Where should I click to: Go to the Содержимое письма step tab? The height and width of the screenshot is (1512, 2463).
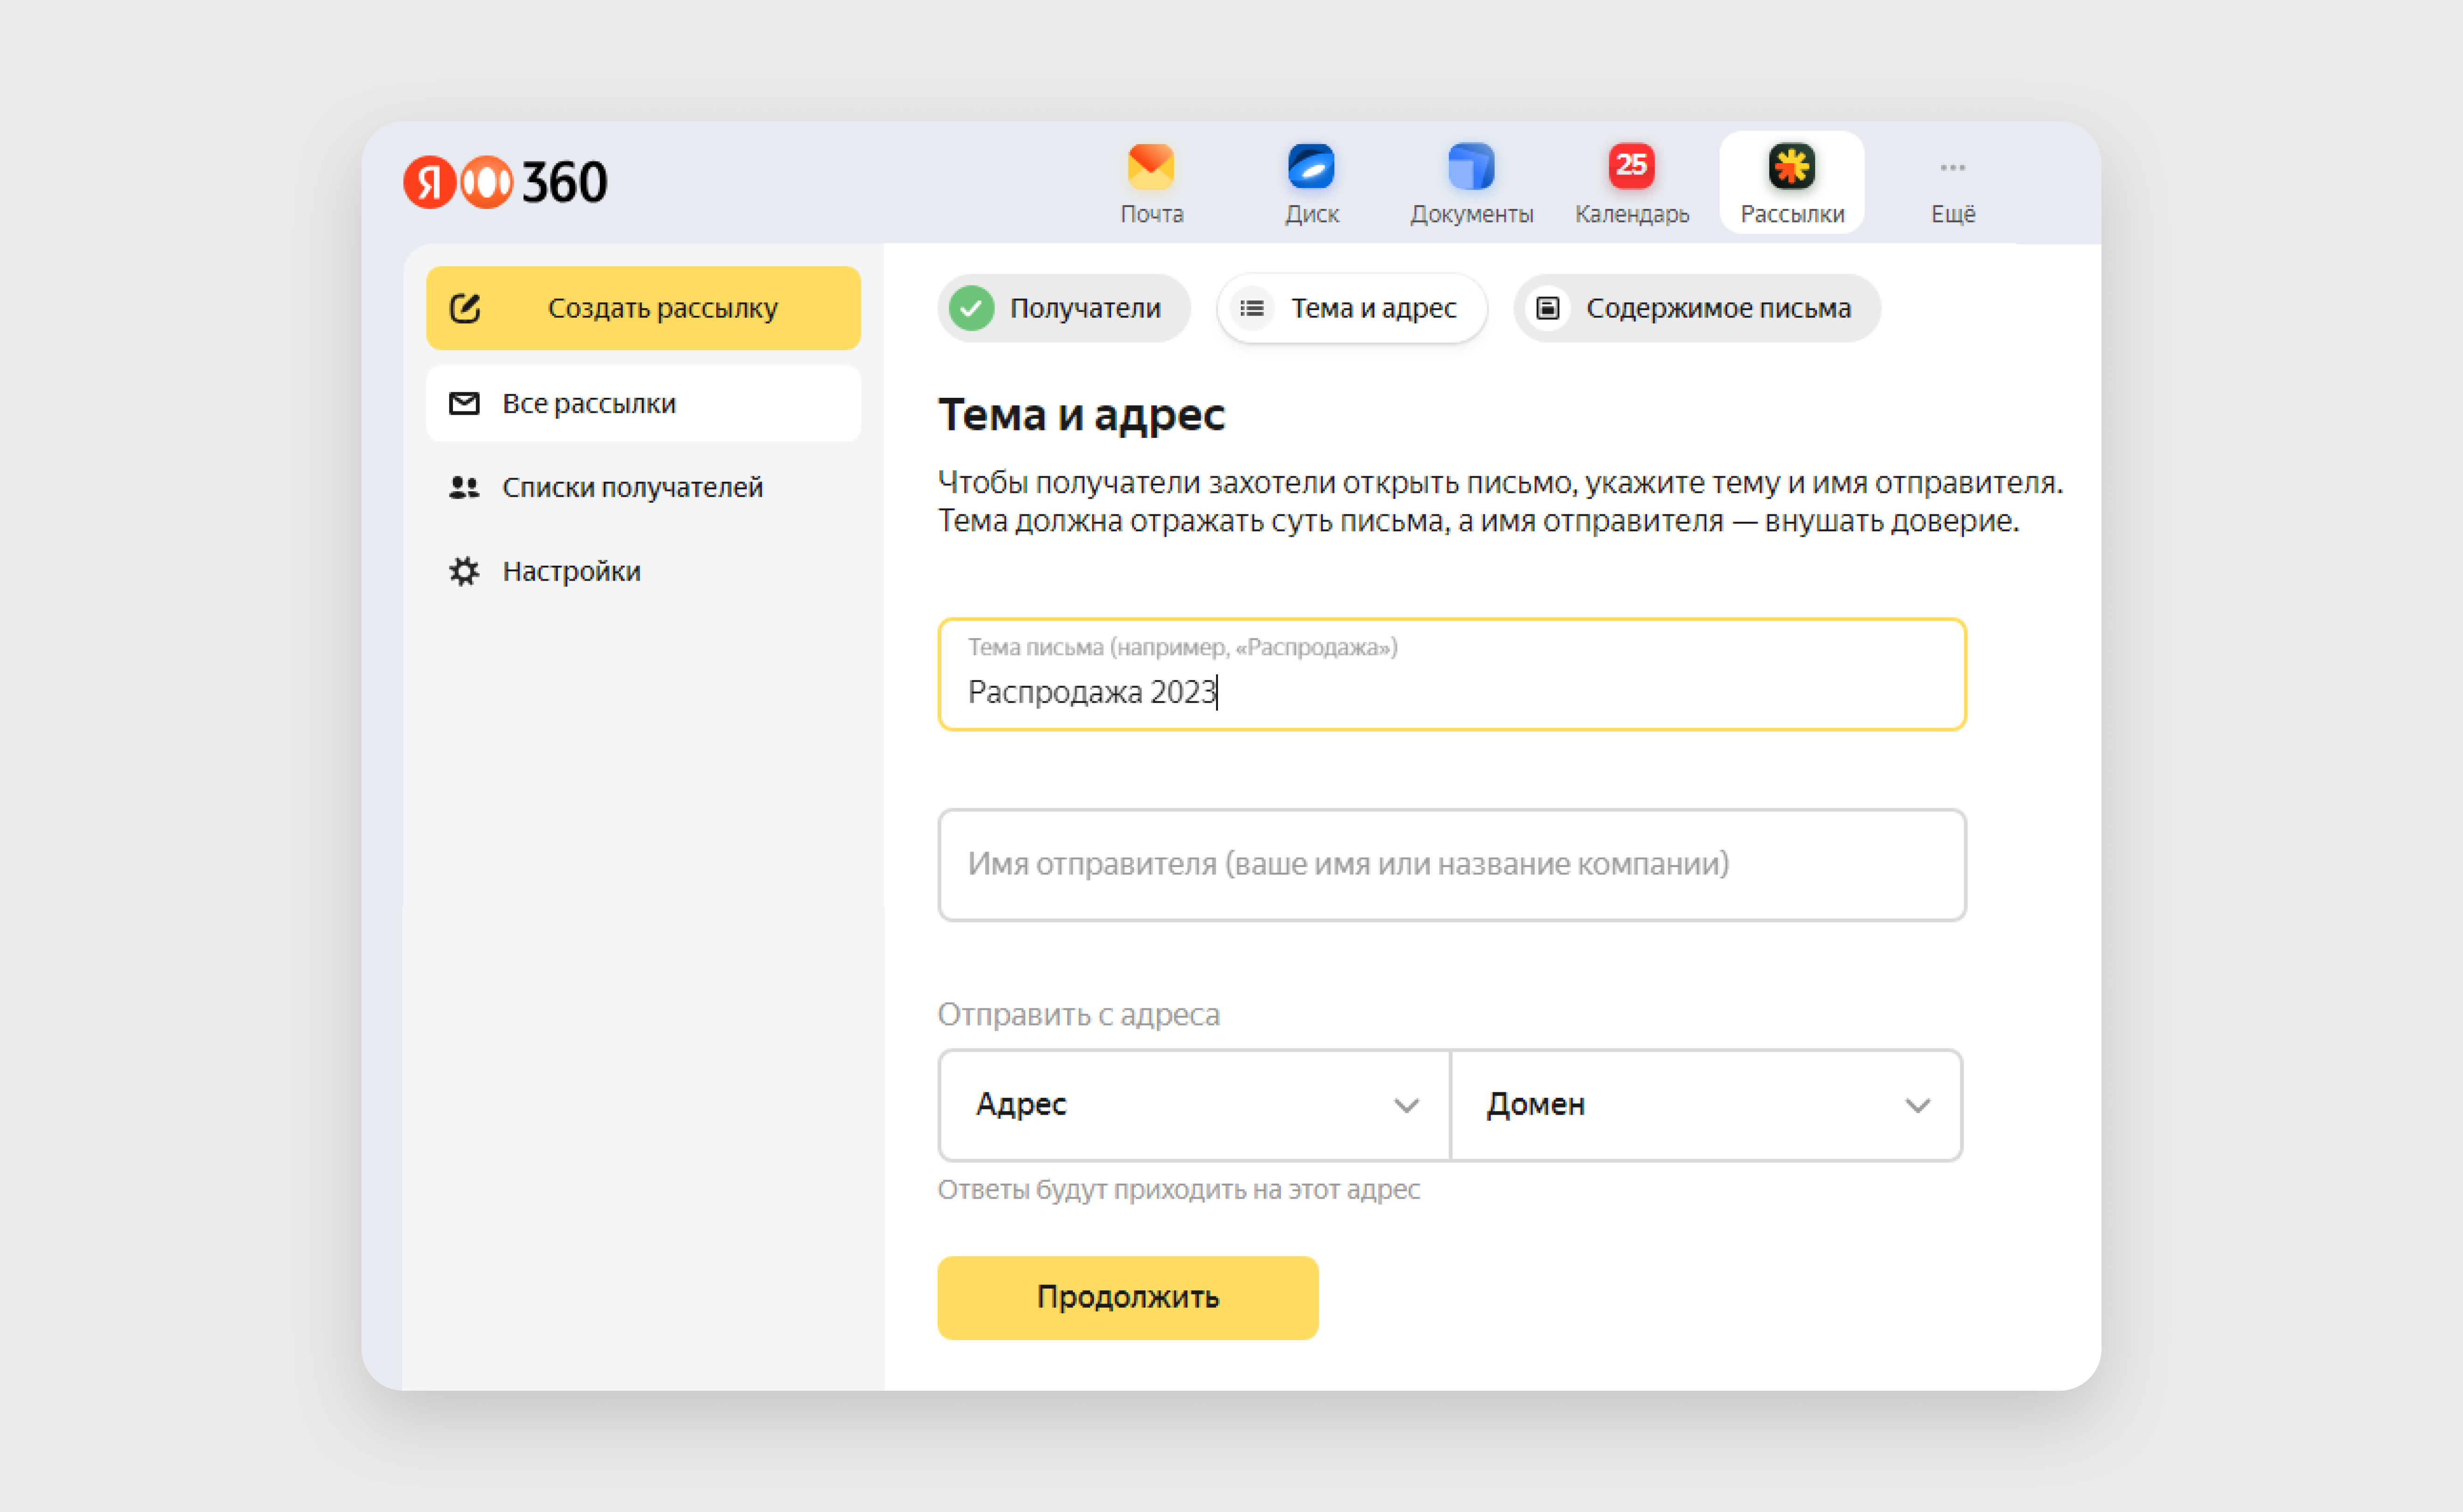click(1696, 308)
